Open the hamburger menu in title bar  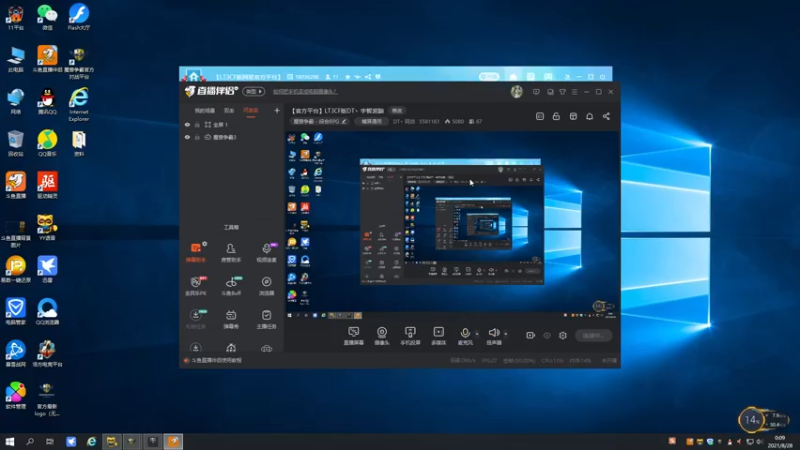(574, 92)
